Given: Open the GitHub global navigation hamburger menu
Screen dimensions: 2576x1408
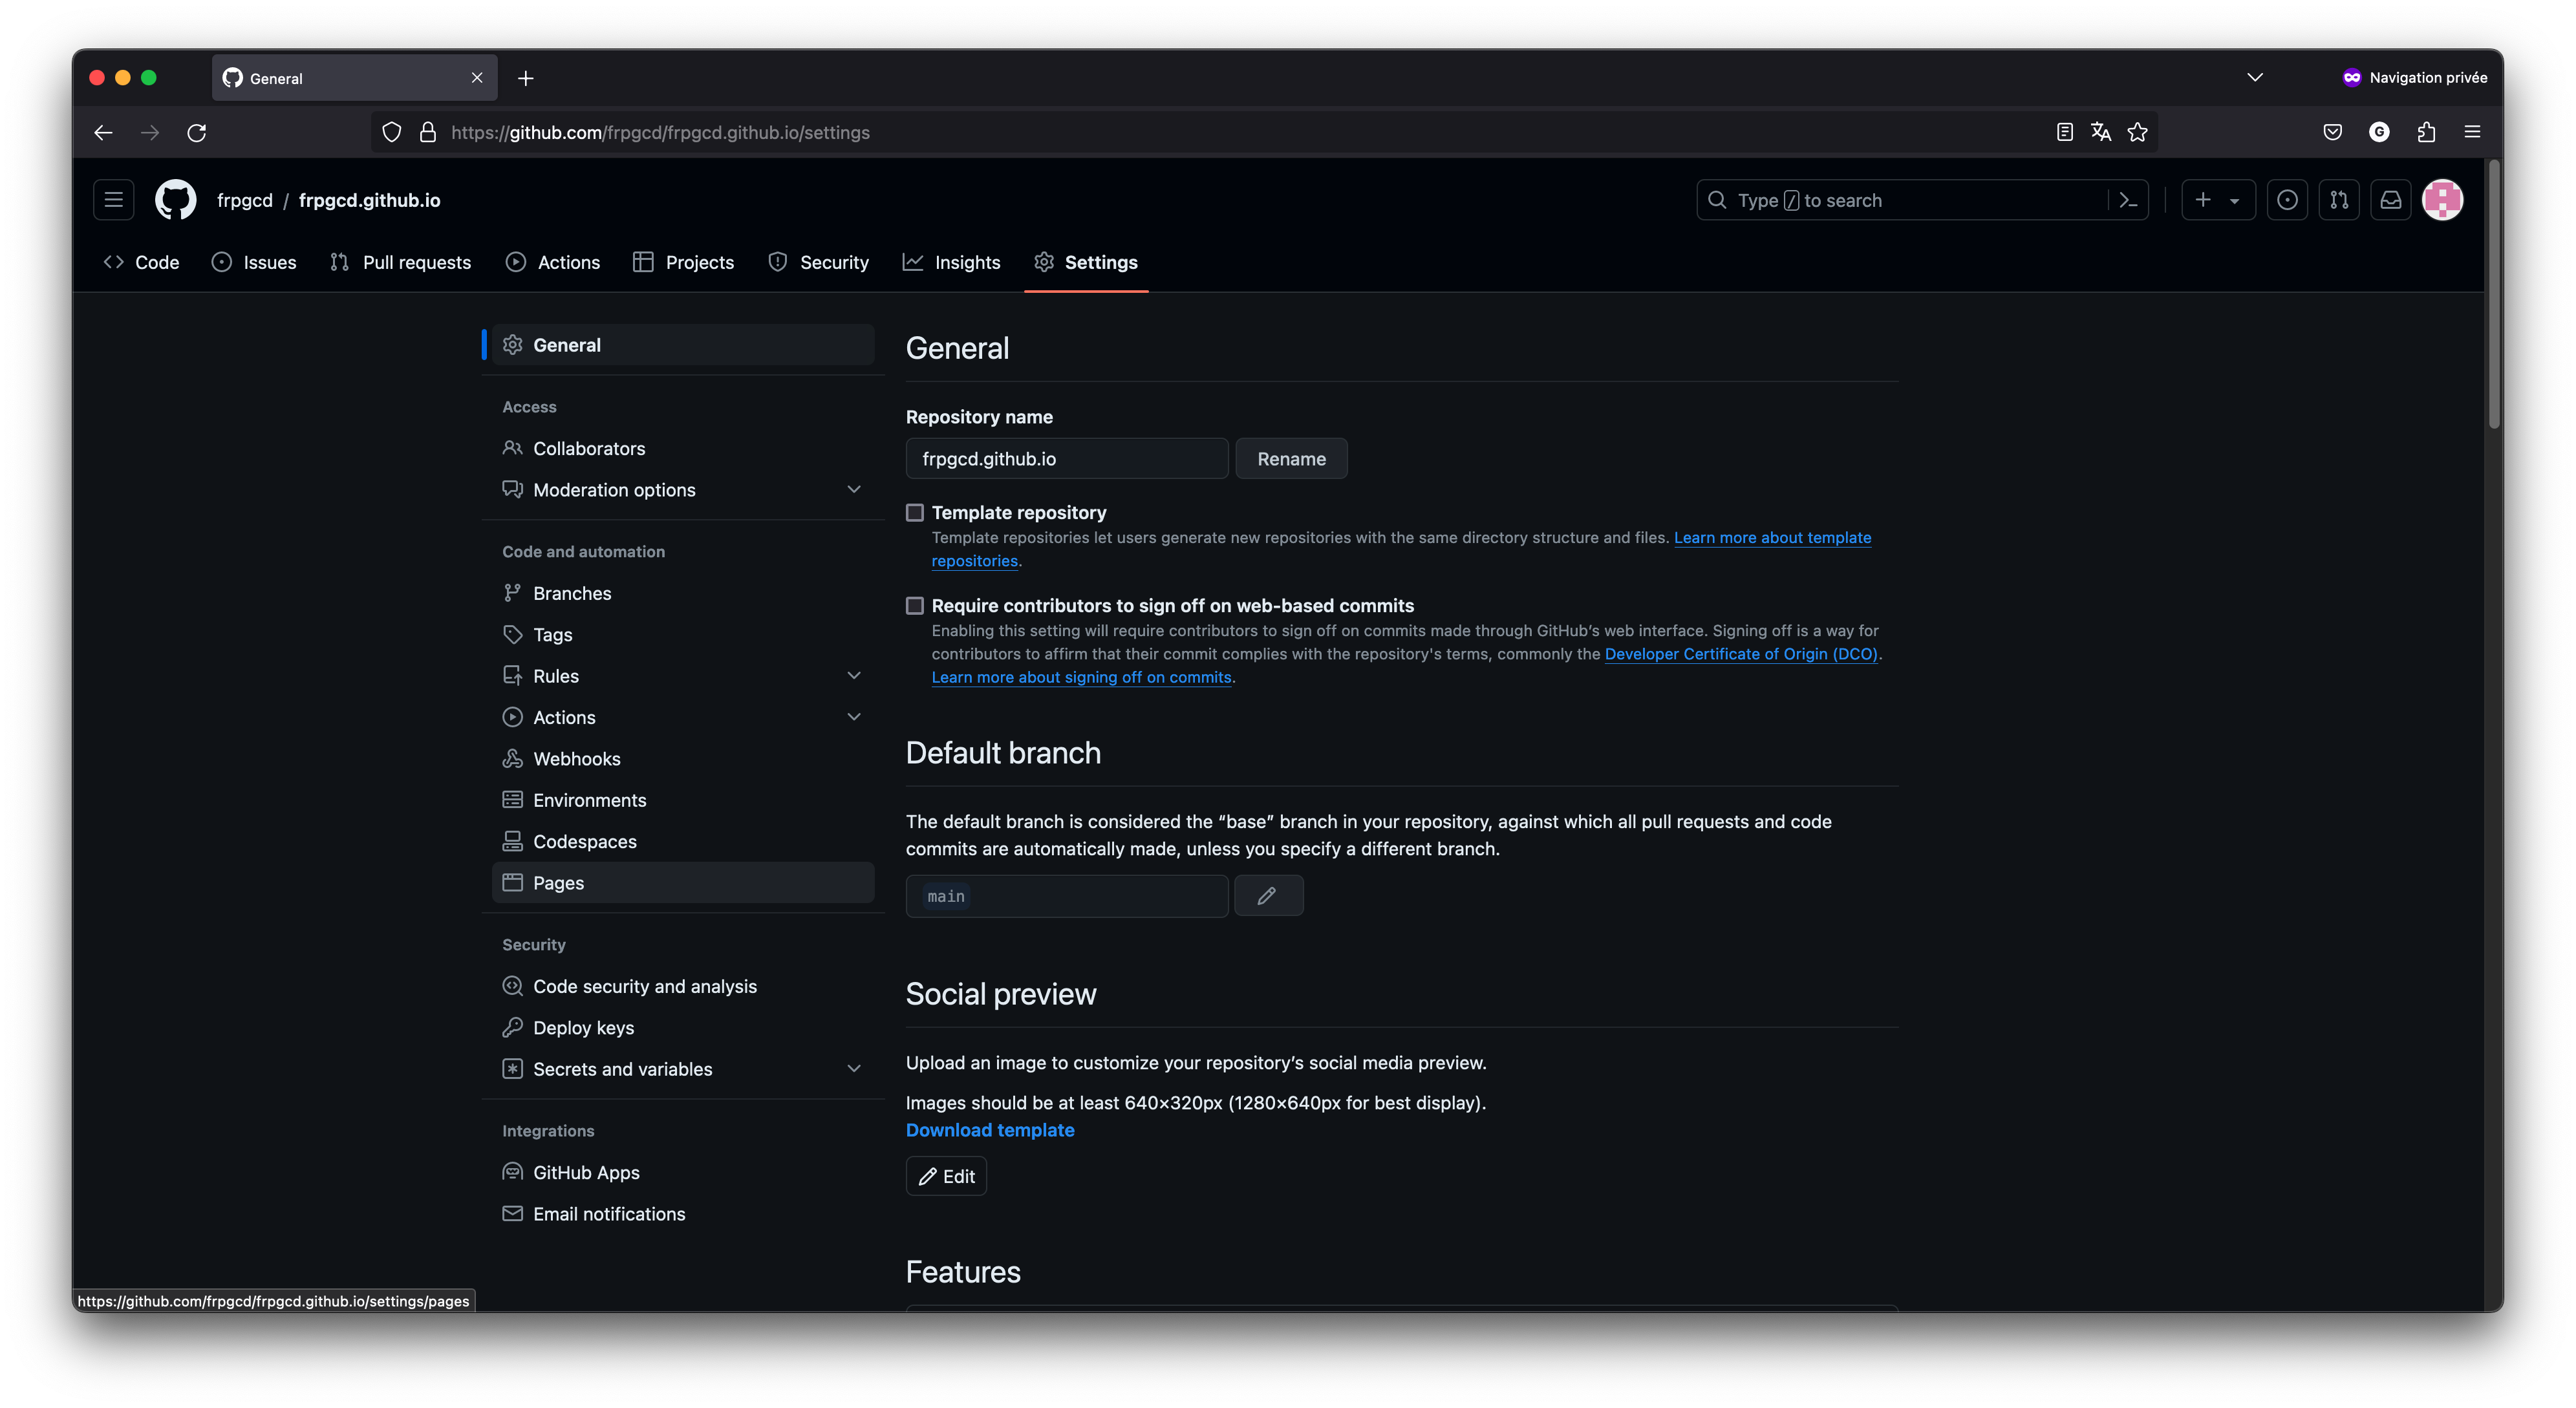Looking at the screenshot, I should 113,200.
